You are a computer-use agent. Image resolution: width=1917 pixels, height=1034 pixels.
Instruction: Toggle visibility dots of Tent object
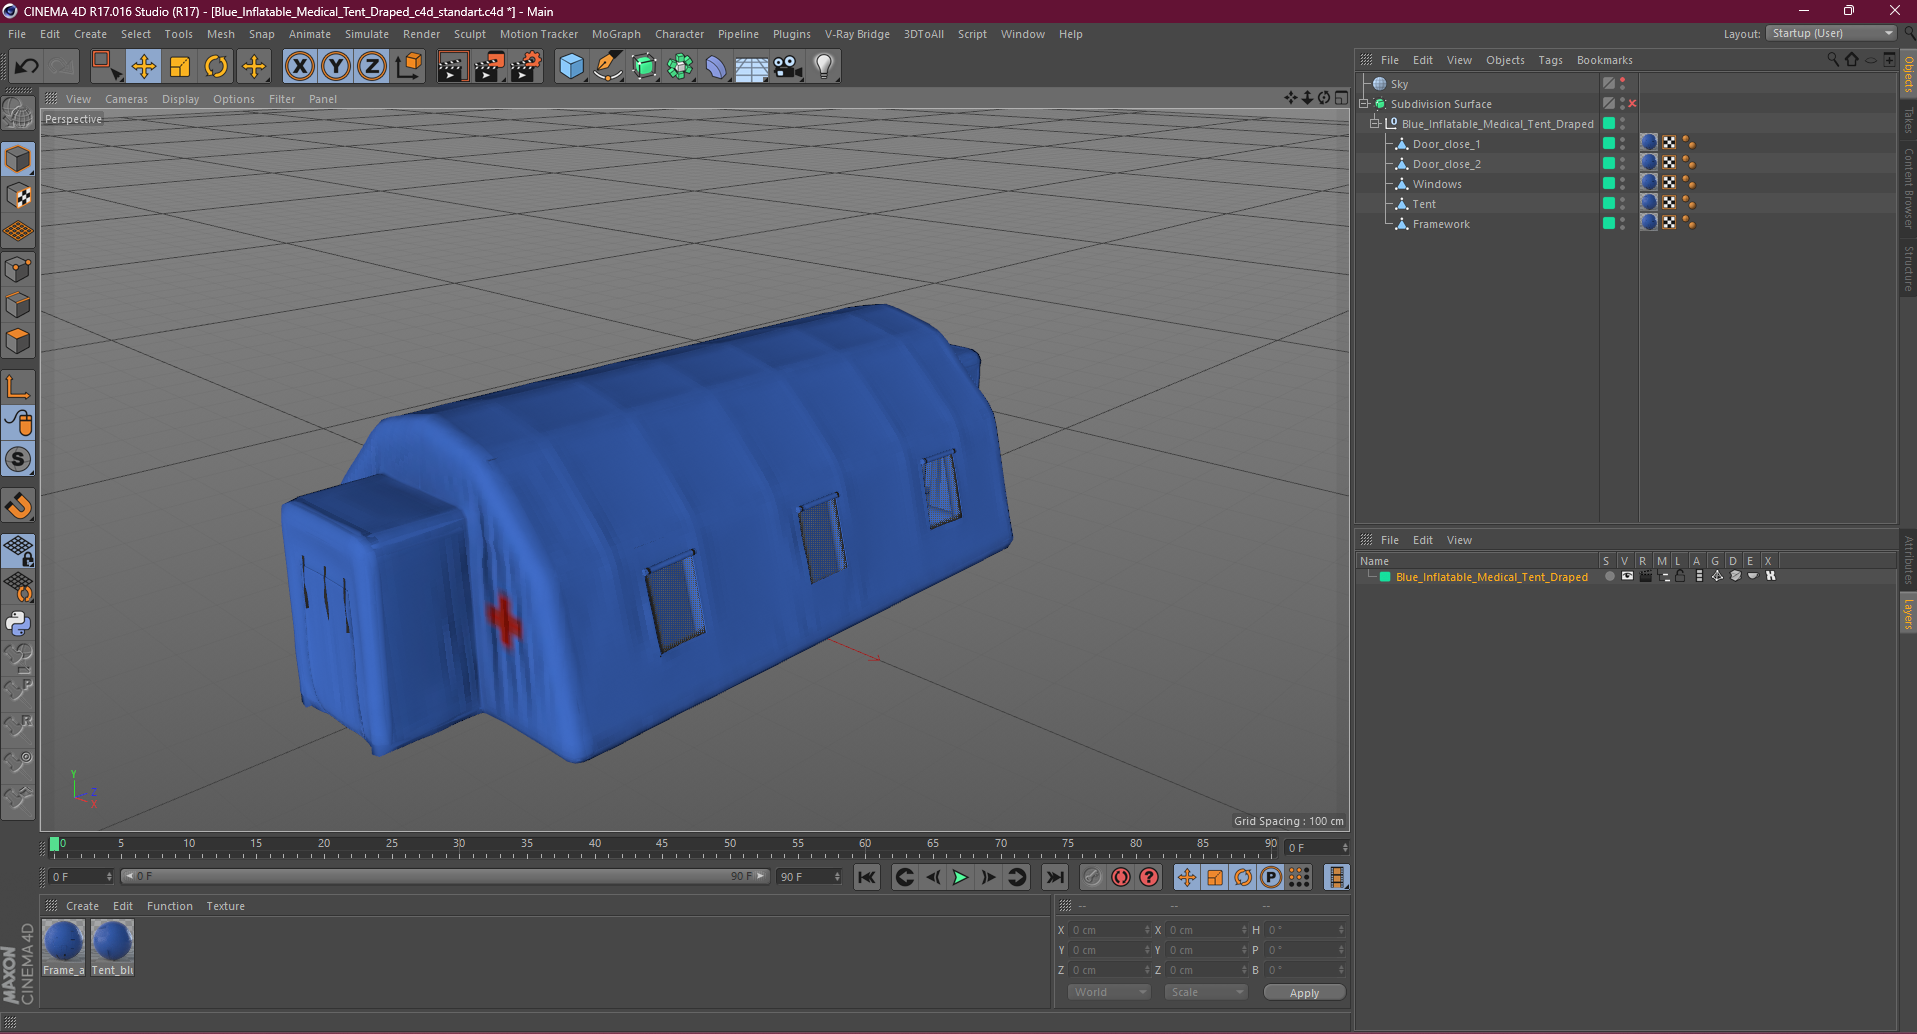1622,204
